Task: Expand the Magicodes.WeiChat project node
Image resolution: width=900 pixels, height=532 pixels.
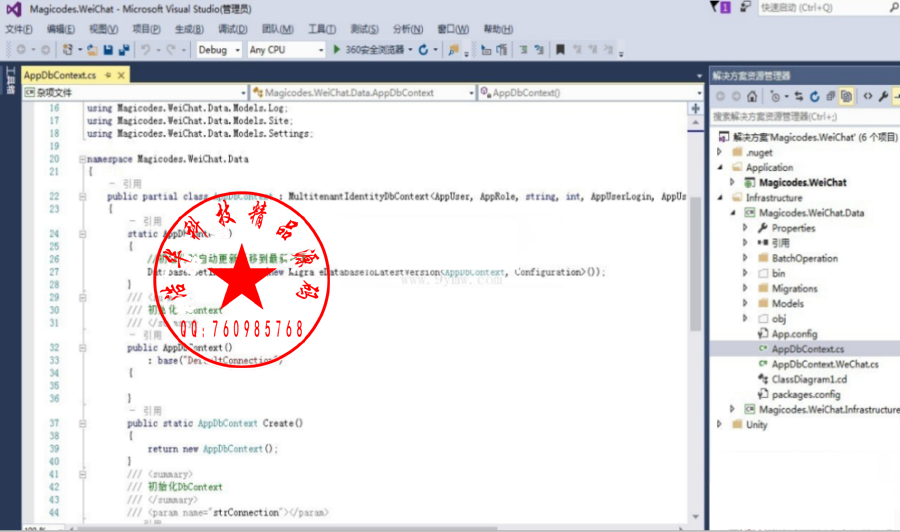Action: pos(732,182)
